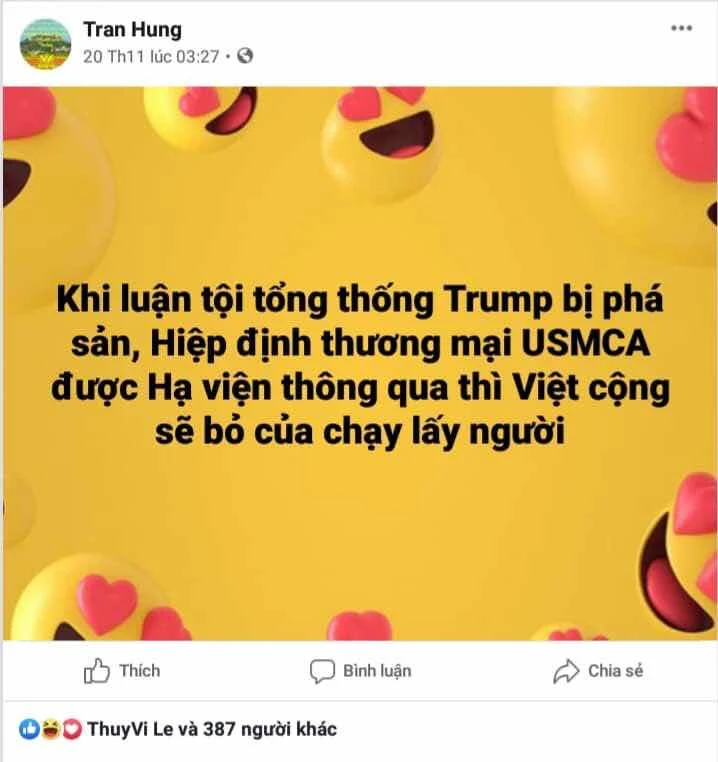Like the post via Thích label
718x762 pixels.
pos(140,671)
